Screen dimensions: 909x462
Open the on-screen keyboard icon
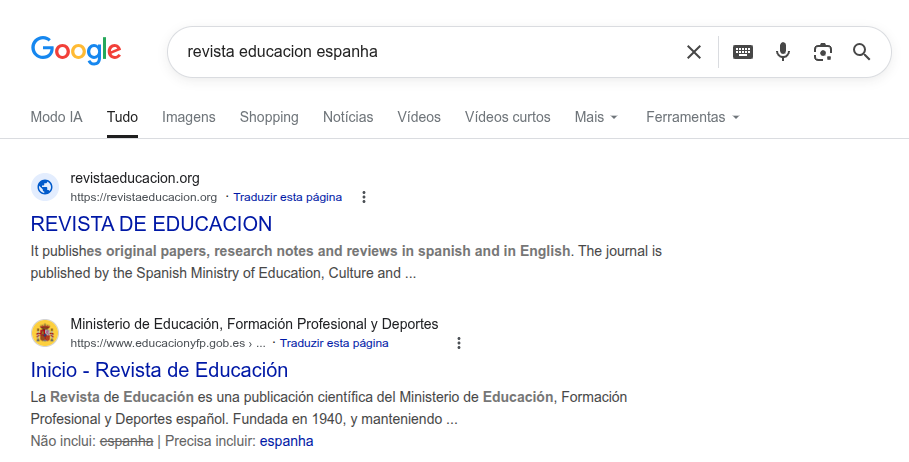(743, 52)
